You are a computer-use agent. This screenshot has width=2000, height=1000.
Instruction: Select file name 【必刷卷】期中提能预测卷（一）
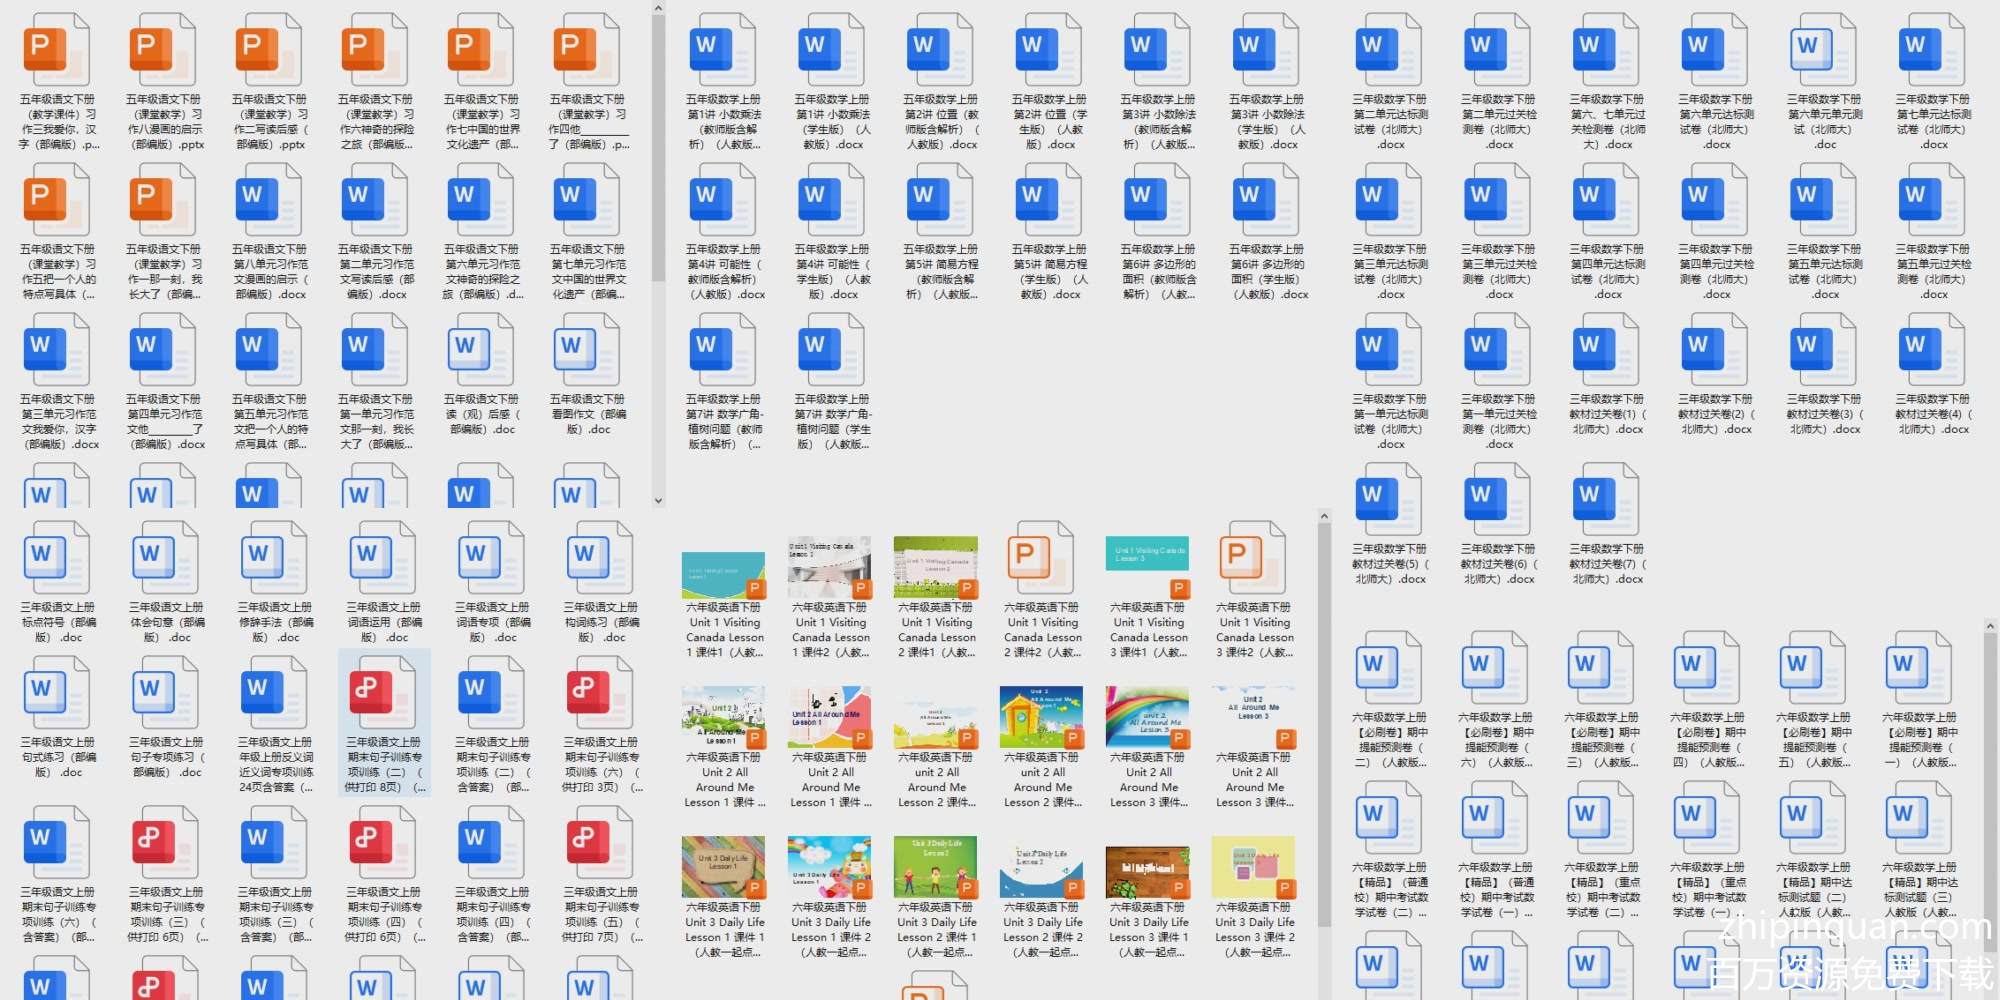tap(1920, 740)
